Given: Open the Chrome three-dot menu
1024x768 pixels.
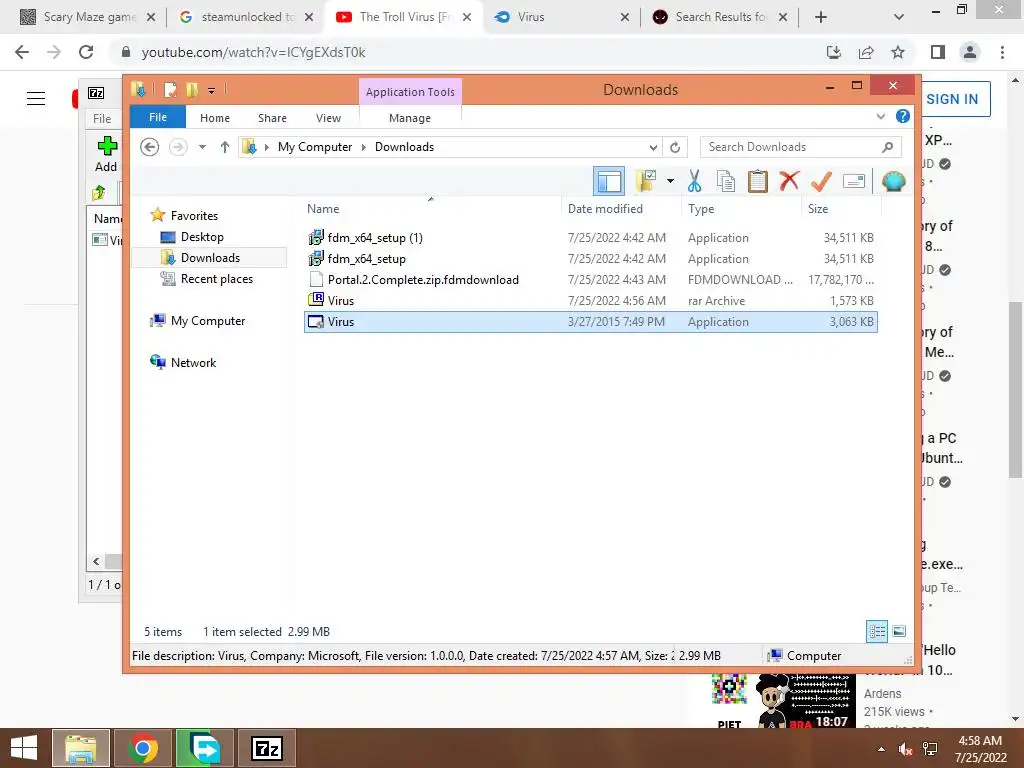Looking at the screenshot, I should (x=1002, y=52).
